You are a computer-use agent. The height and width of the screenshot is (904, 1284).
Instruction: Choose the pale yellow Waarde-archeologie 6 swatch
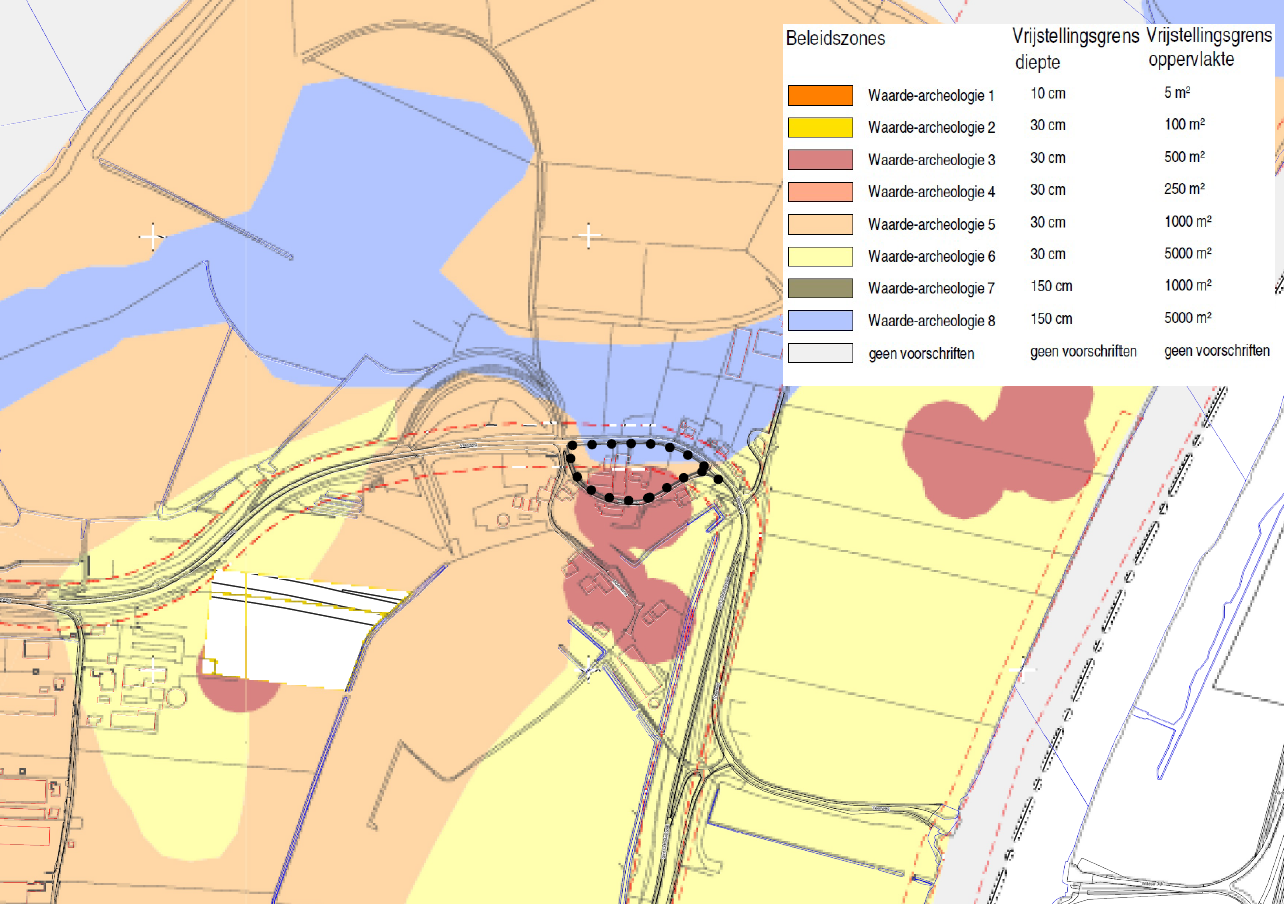(820, 256)
